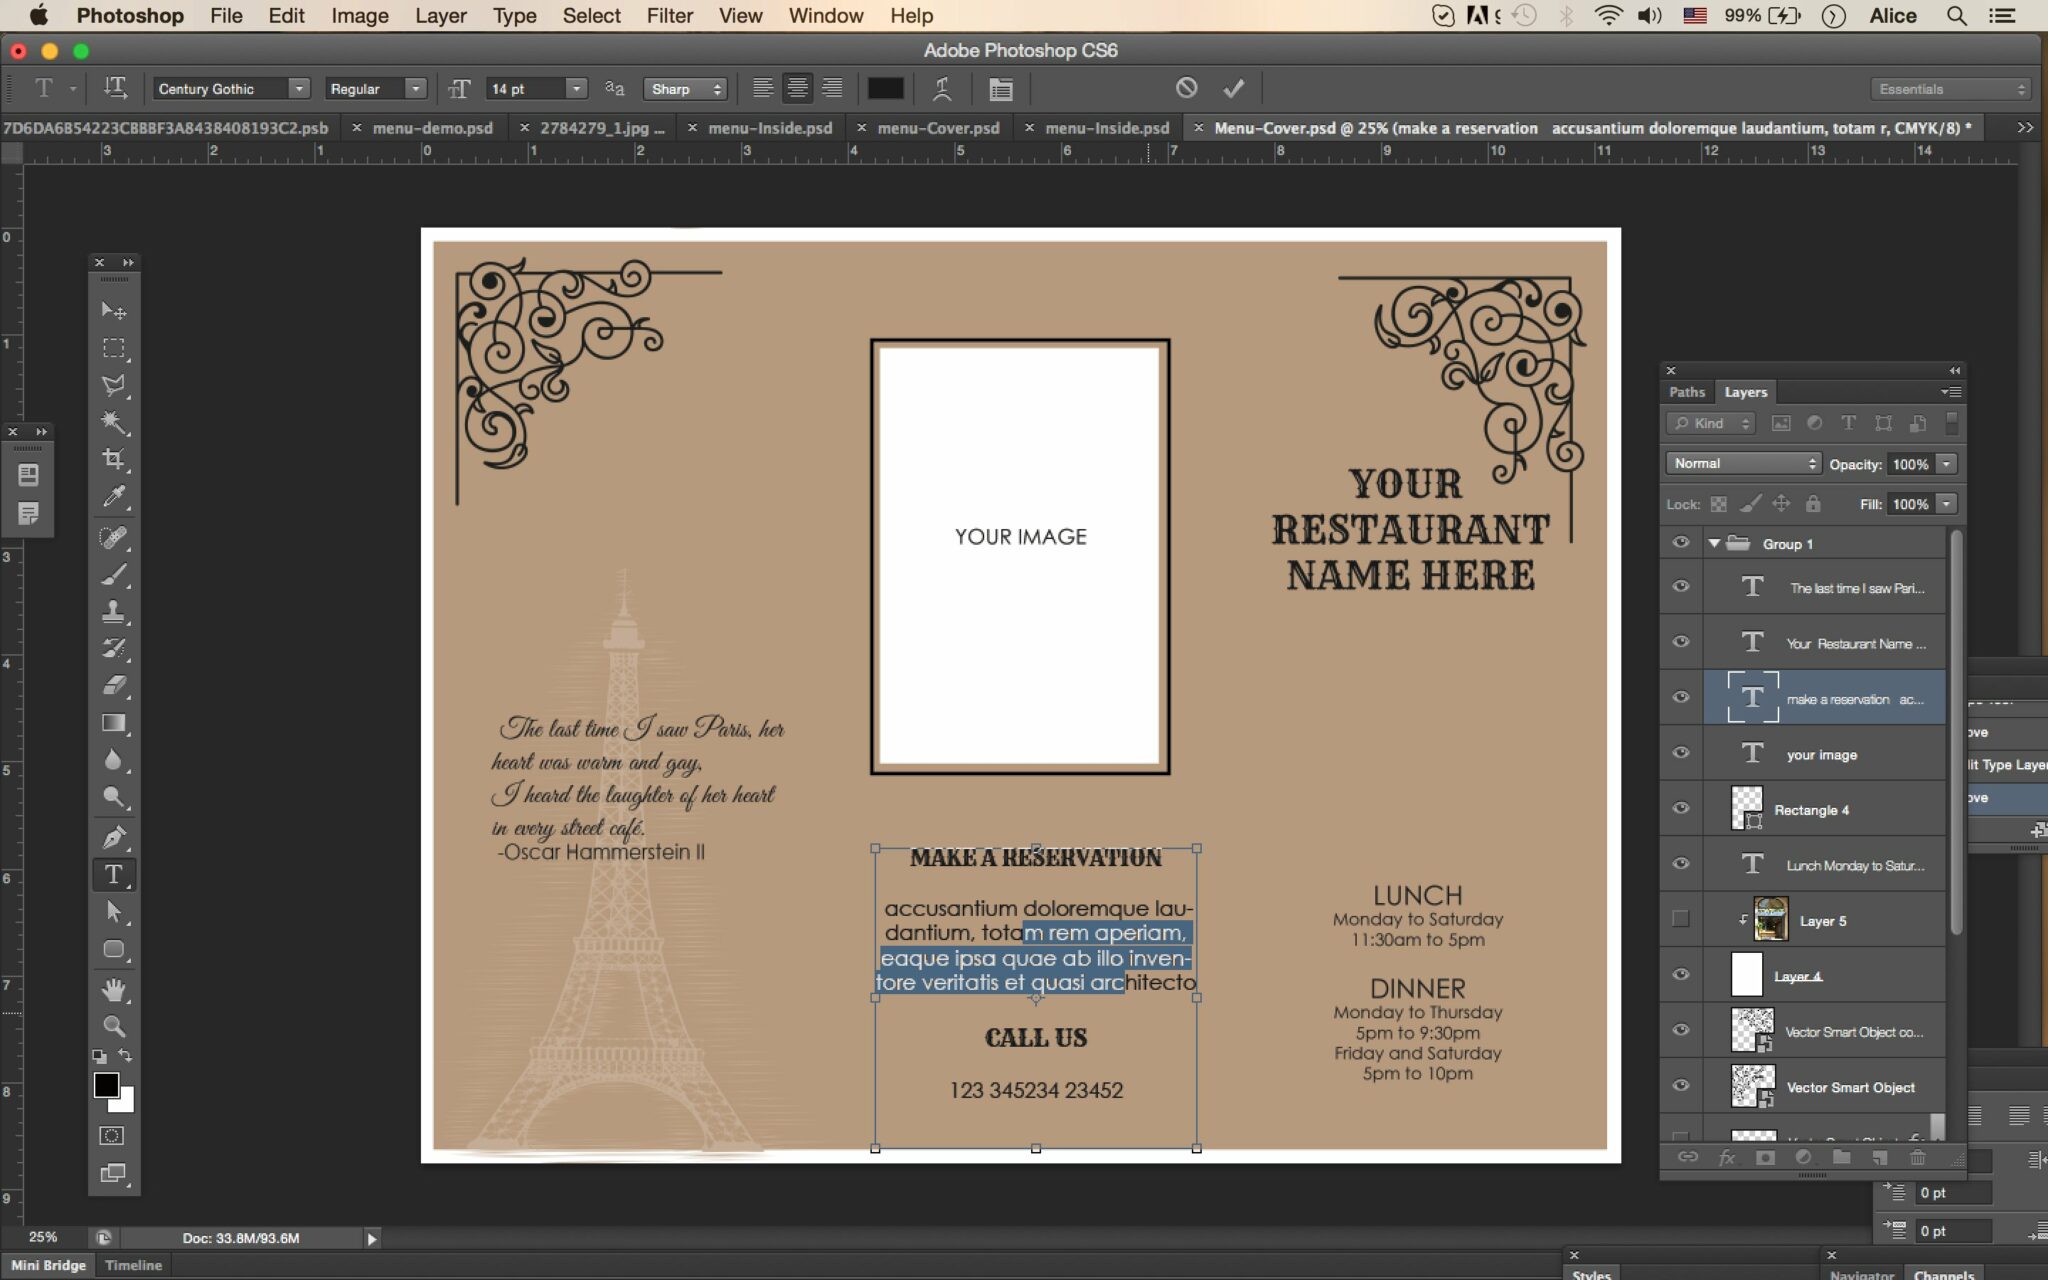Viewport: 2048px width, 1280px height.
Task: Hide the Vector Smart Object layer
Action: coord(1679,1086)
